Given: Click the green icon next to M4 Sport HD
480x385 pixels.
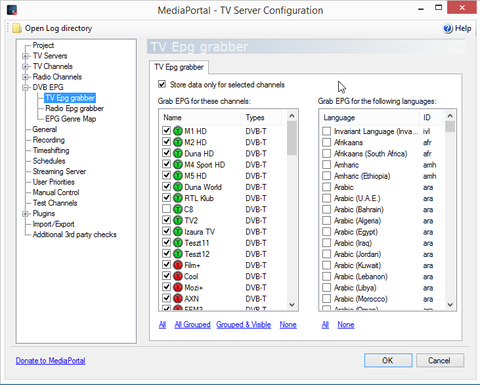Looking at the screenshot, I should coord(178,165).
